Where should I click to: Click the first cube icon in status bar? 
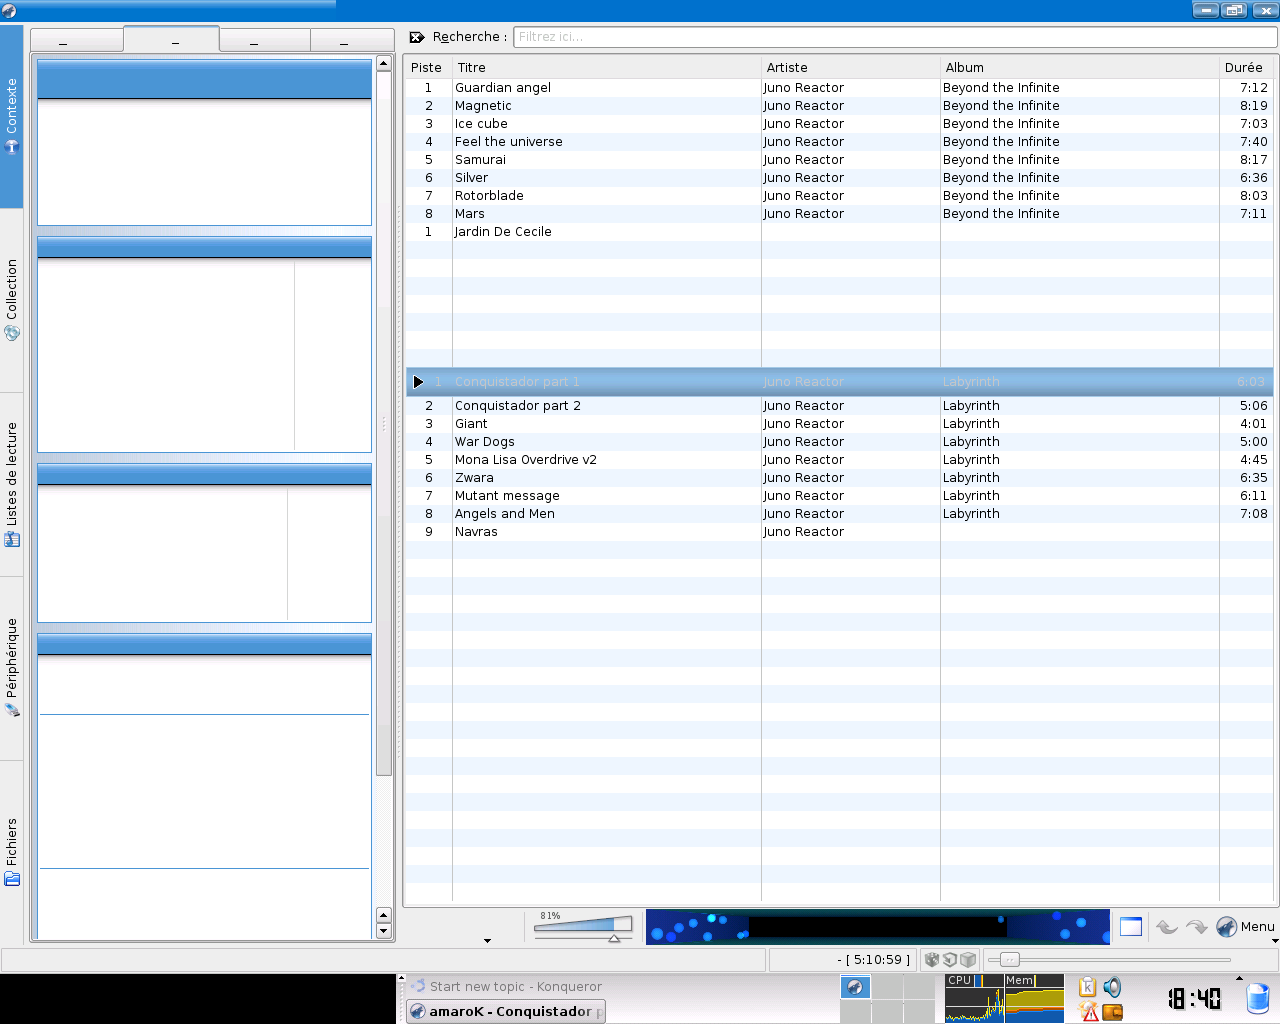pos(932,960)
